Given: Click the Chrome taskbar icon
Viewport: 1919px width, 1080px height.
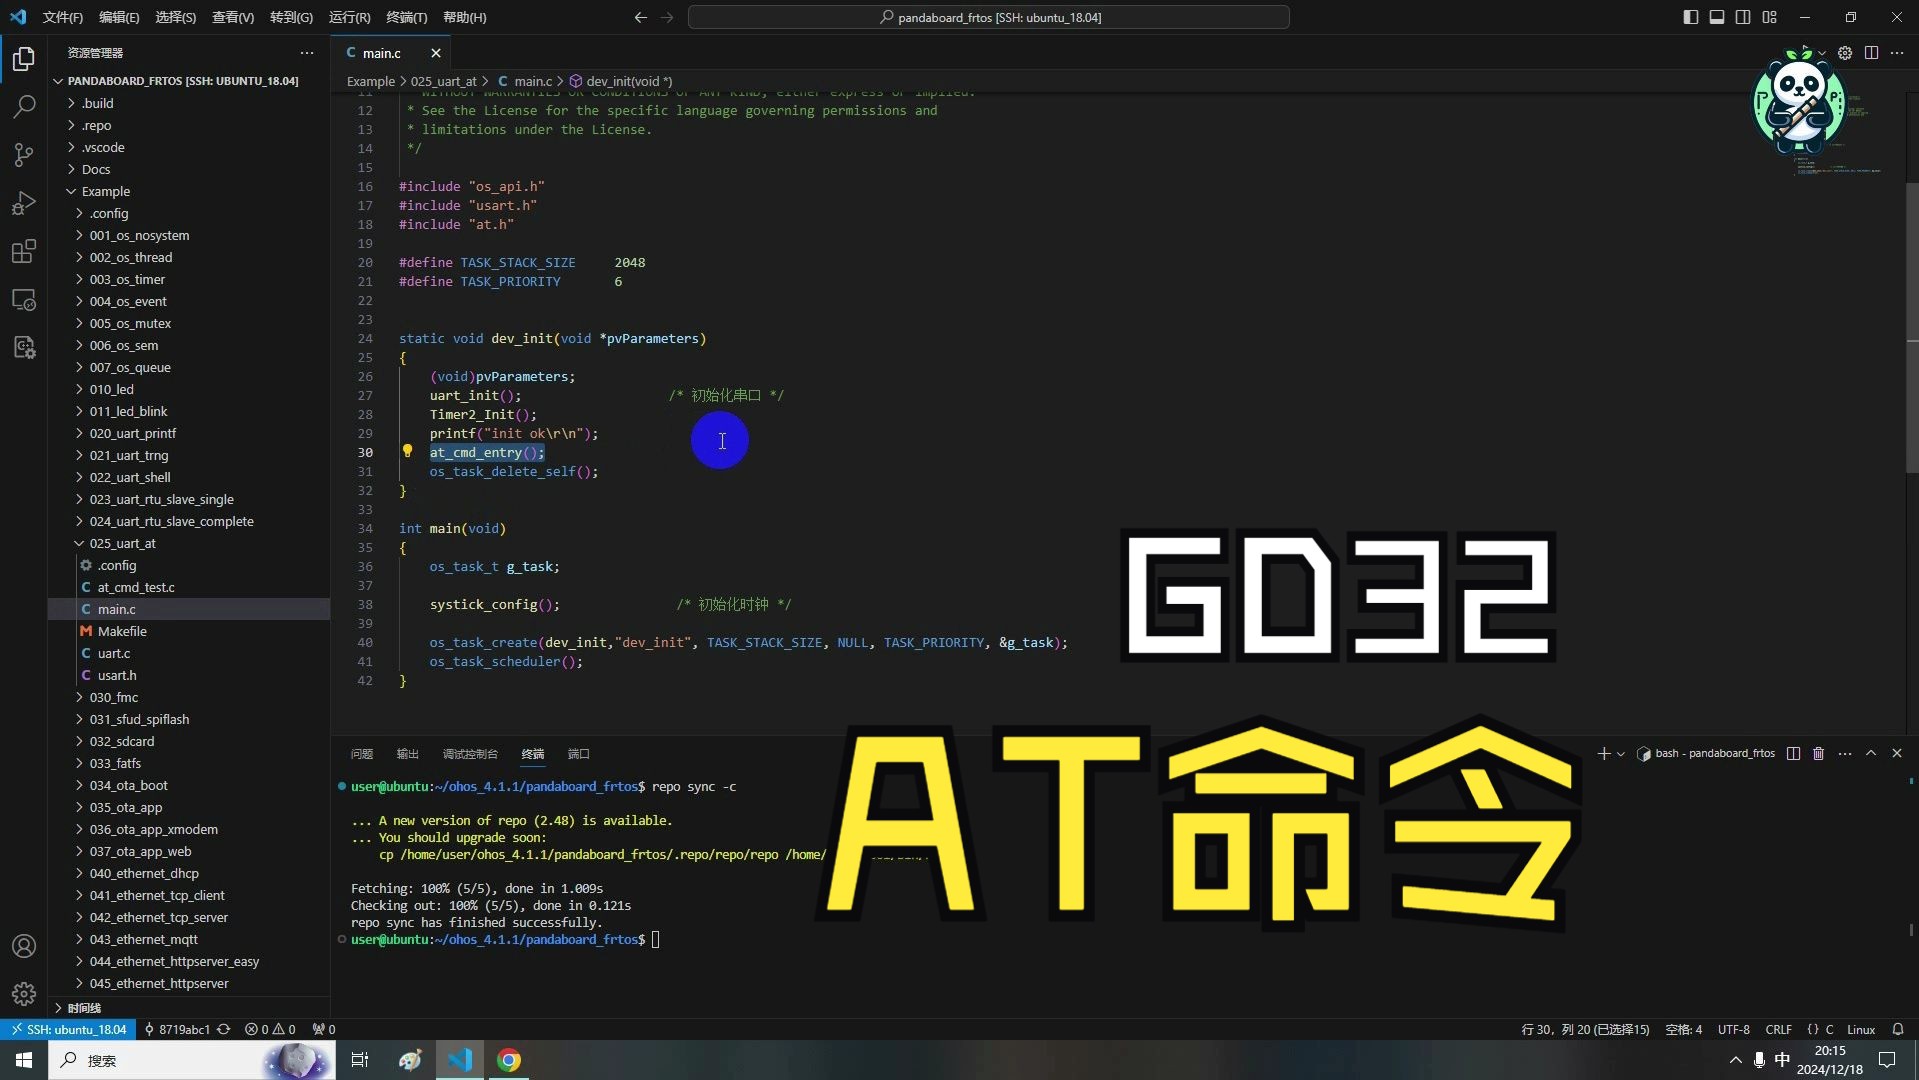Looking at the screenshot, I should click(509, 1060).
